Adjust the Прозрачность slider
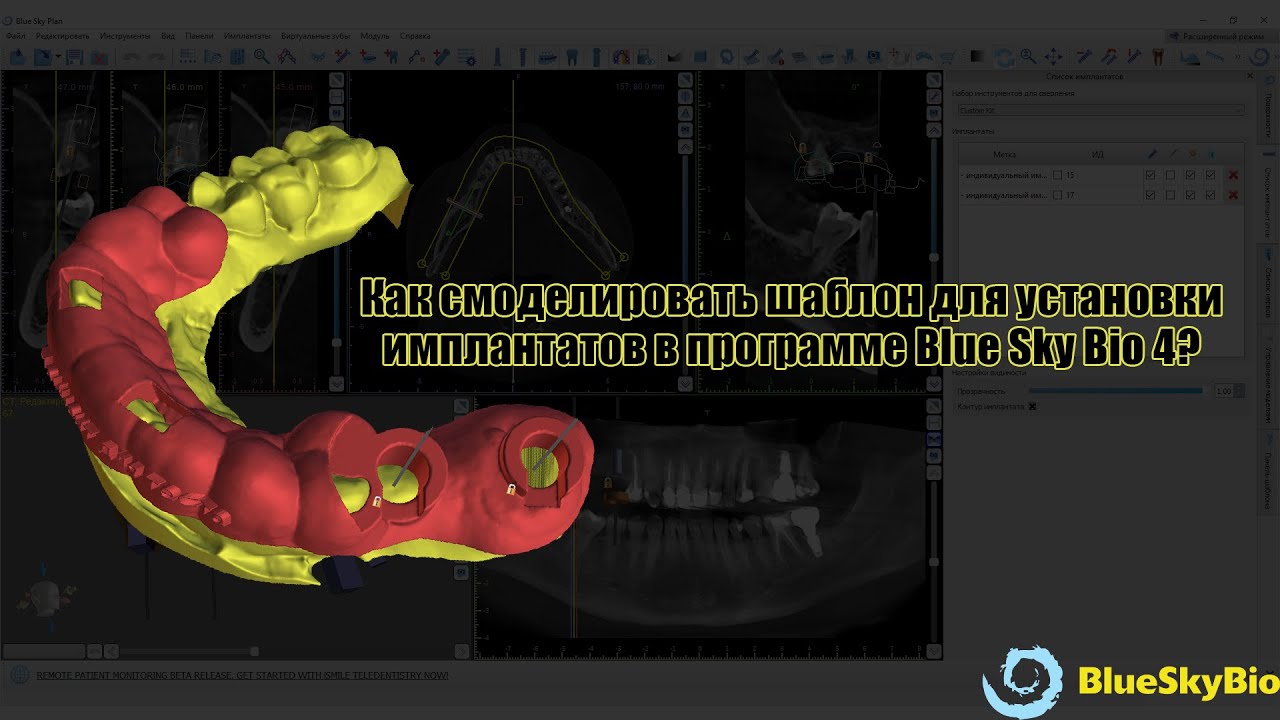 tap(1116, 391)
